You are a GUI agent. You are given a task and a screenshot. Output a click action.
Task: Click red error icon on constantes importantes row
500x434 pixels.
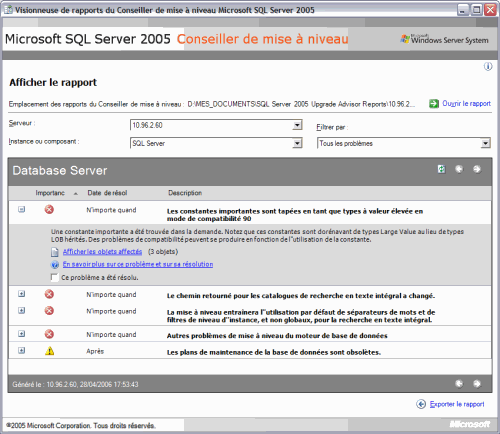(x=49, y=209)
